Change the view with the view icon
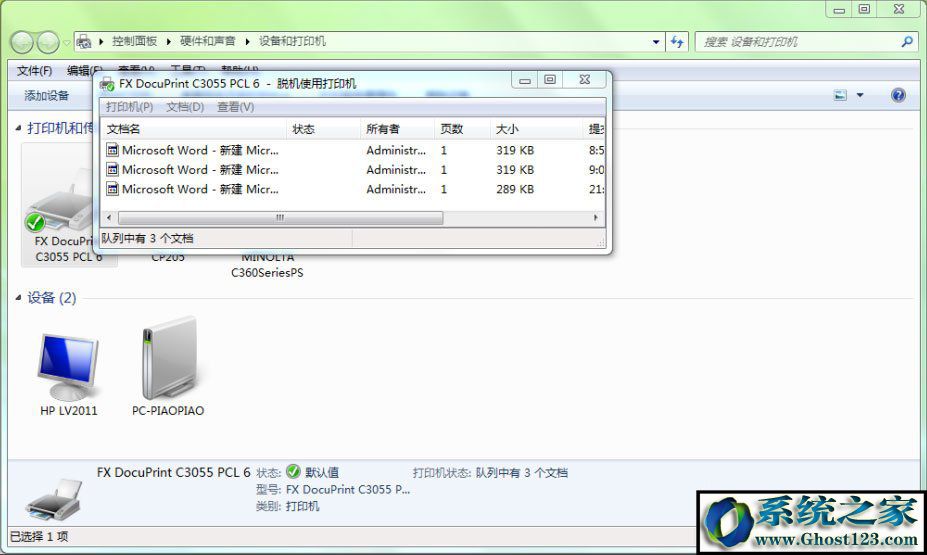The width and height of the screenshot is (927, 555). pos(840,95)
